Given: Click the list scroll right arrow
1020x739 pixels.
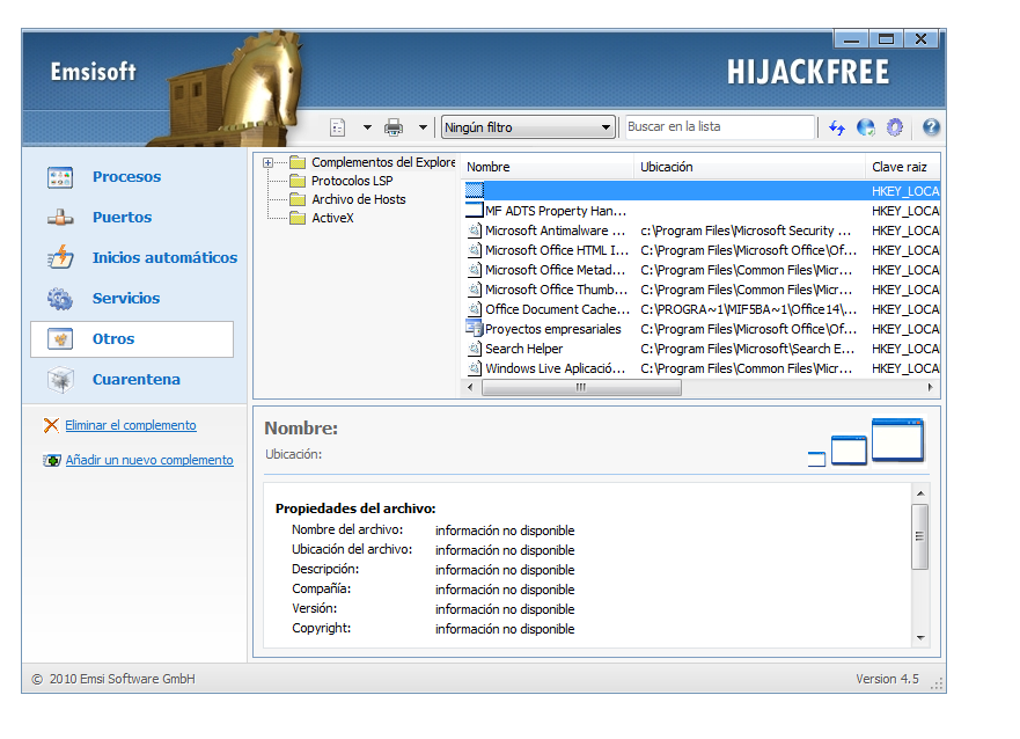Looking at the screenshot, I should click(930, 388).
